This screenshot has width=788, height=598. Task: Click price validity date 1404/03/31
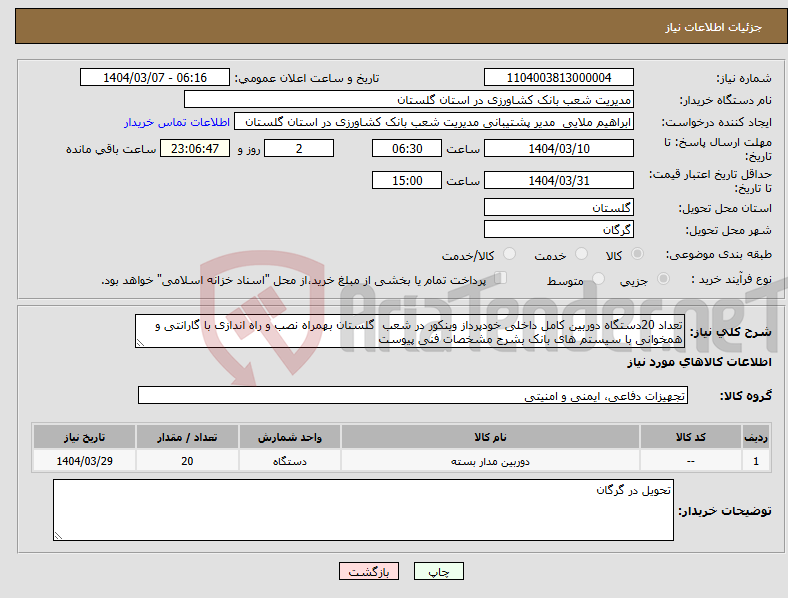tap(559, 180)
